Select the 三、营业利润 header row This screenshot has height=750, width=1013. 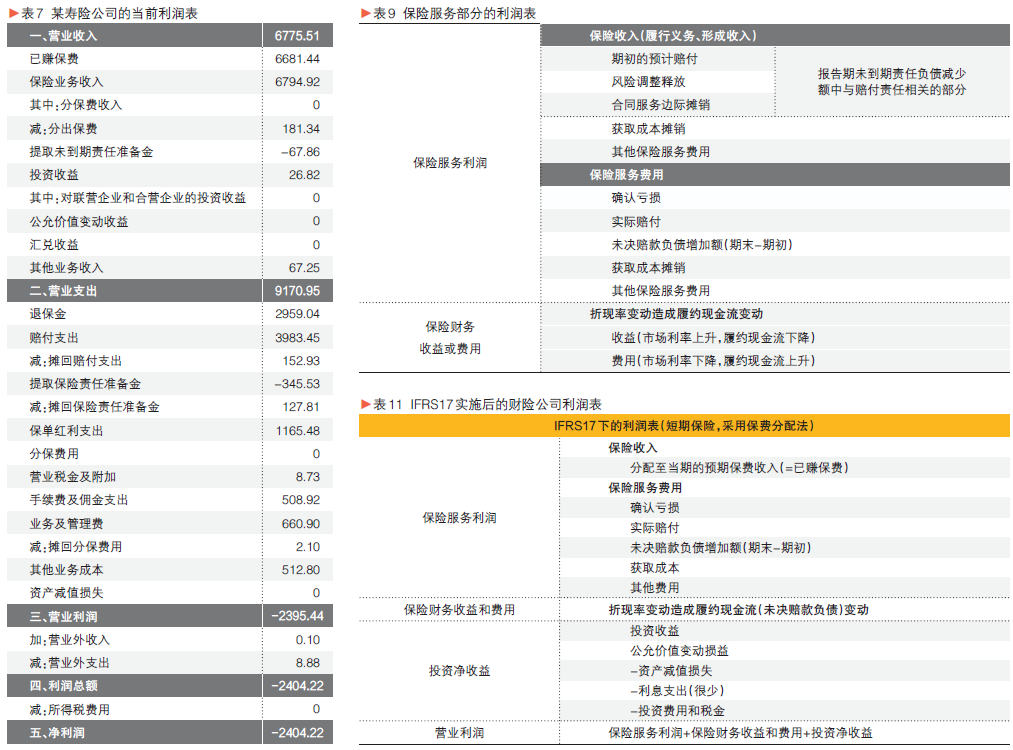(x=170, y=616)
